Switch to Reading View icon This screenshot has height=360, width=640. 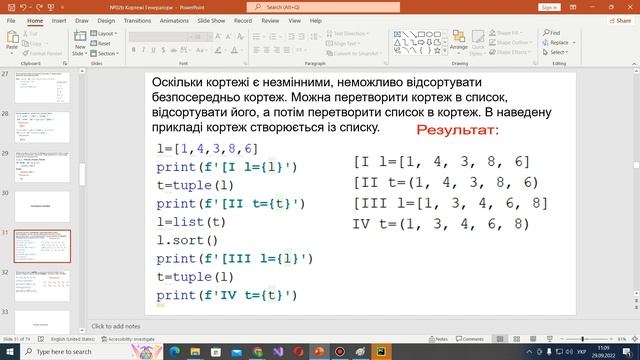(x=533, y=339)
